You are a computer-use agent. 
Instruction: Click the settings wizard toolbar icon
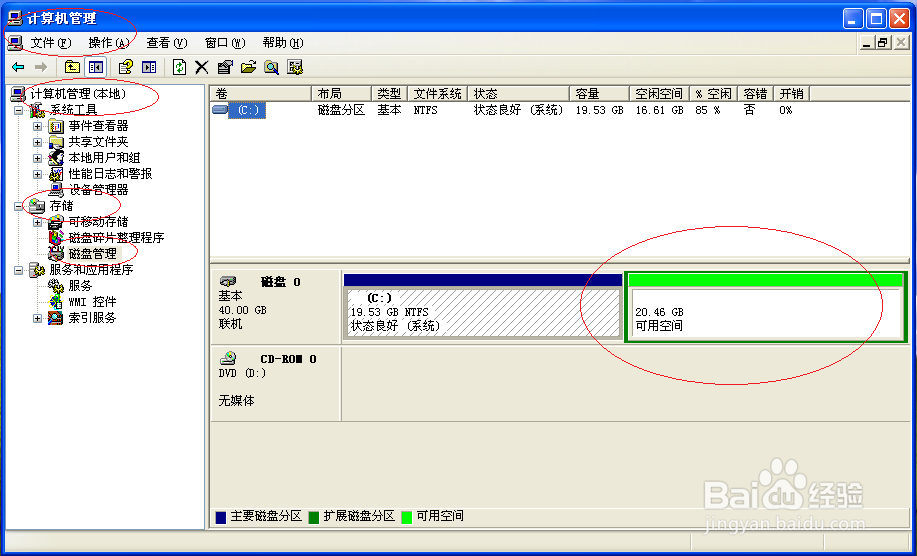(x=295, y=67)
